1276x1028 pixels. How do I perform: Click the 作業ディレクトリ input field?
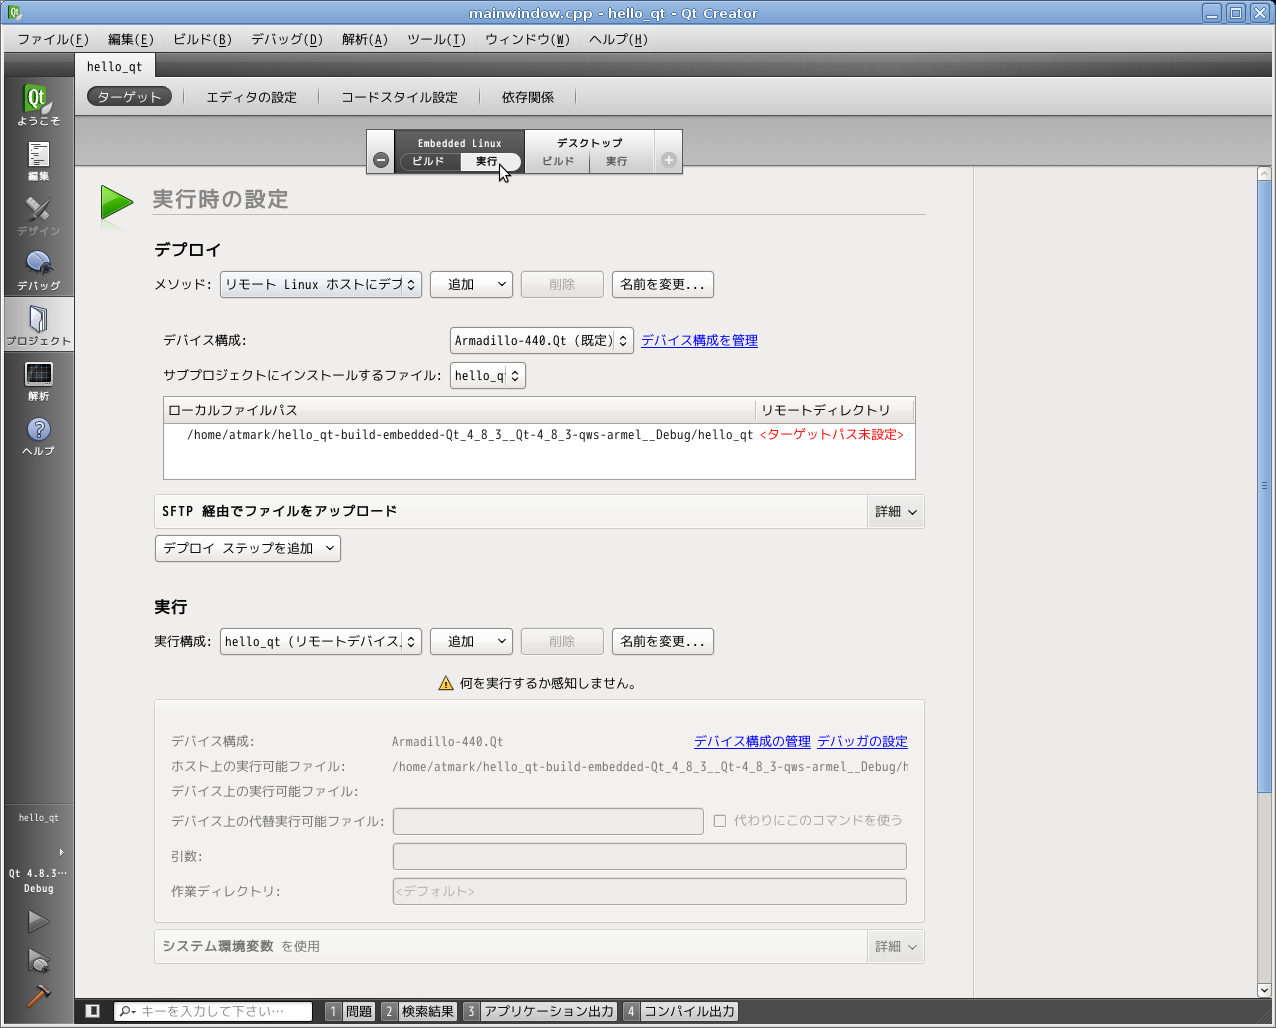(x=650, y=891)
